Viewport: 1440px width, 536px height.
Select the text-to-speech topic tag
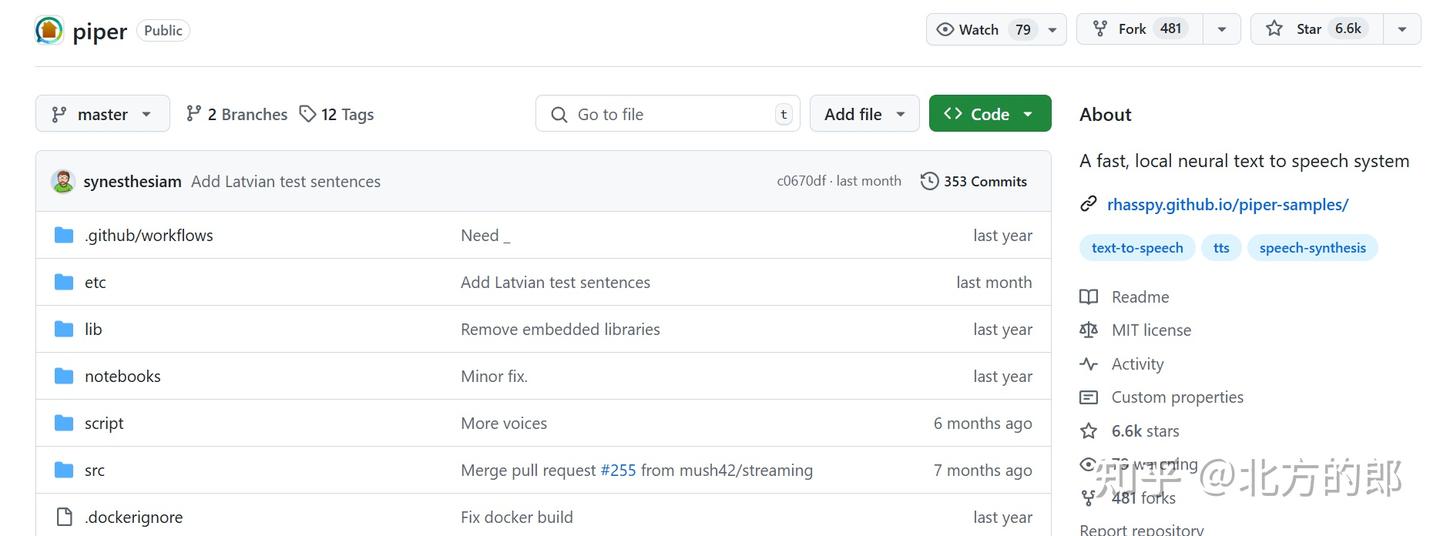coord(1137,248)
